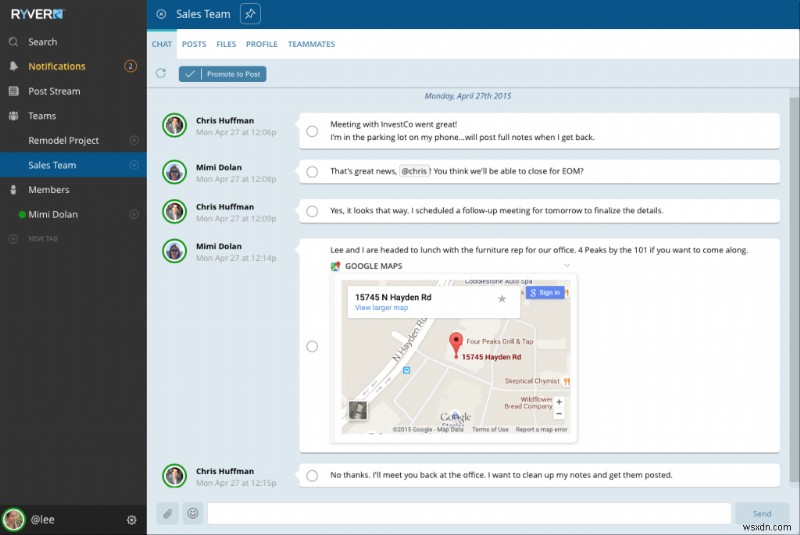The image size is (800, 535).
Task: Expand options beside Remodel Project
Action: click(x=134, y=140)
